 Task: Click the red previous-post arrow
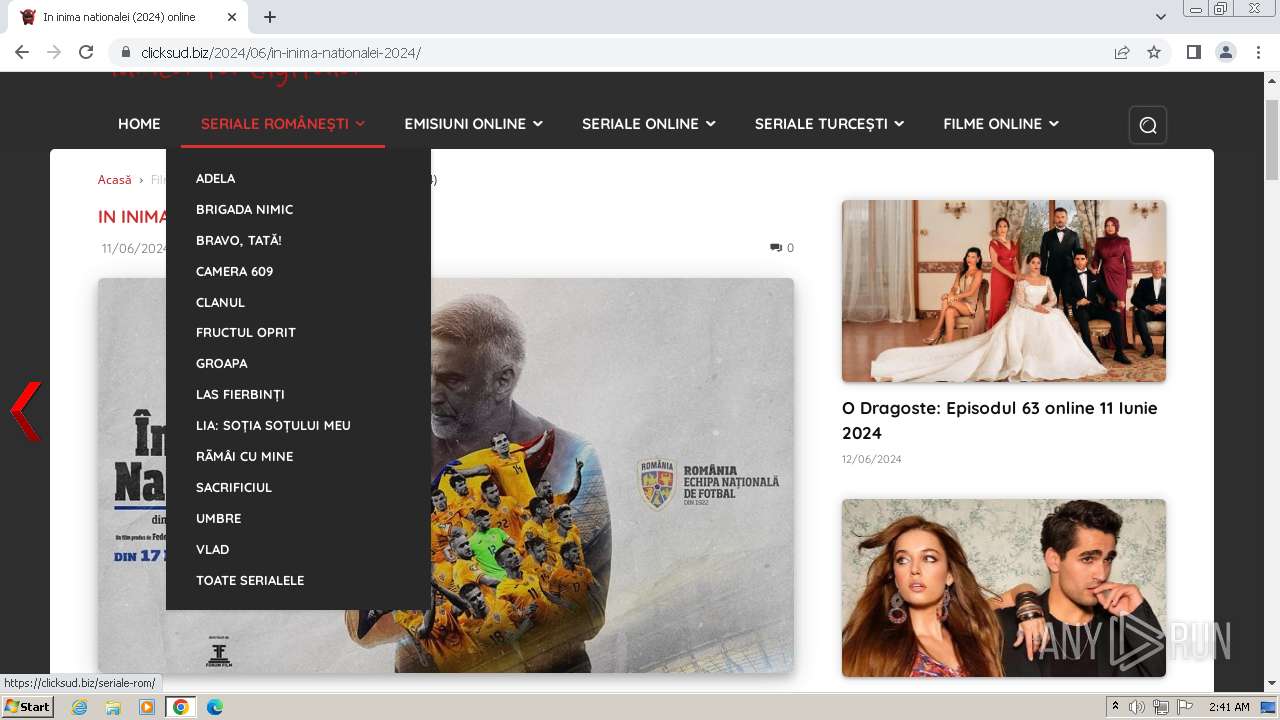tap(26, 411)
